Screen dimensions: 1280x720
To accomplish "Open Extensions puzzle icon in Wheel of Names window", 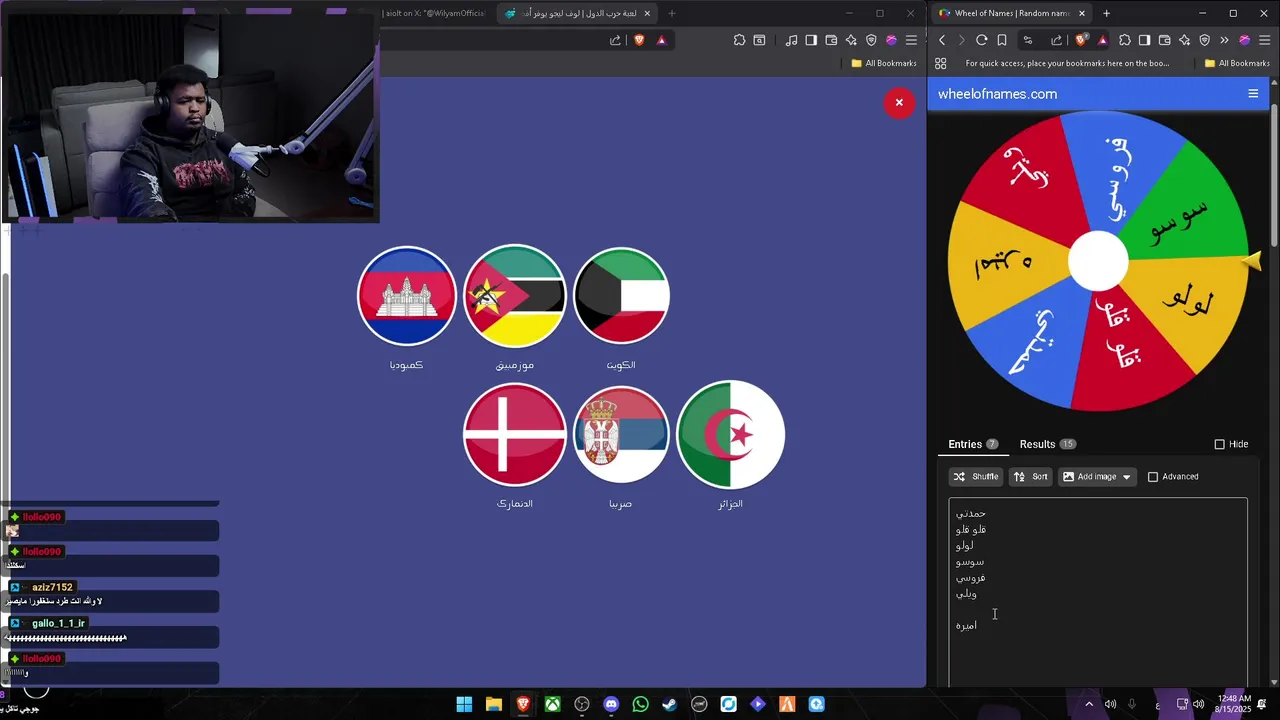I will (x=1125, y=40).
